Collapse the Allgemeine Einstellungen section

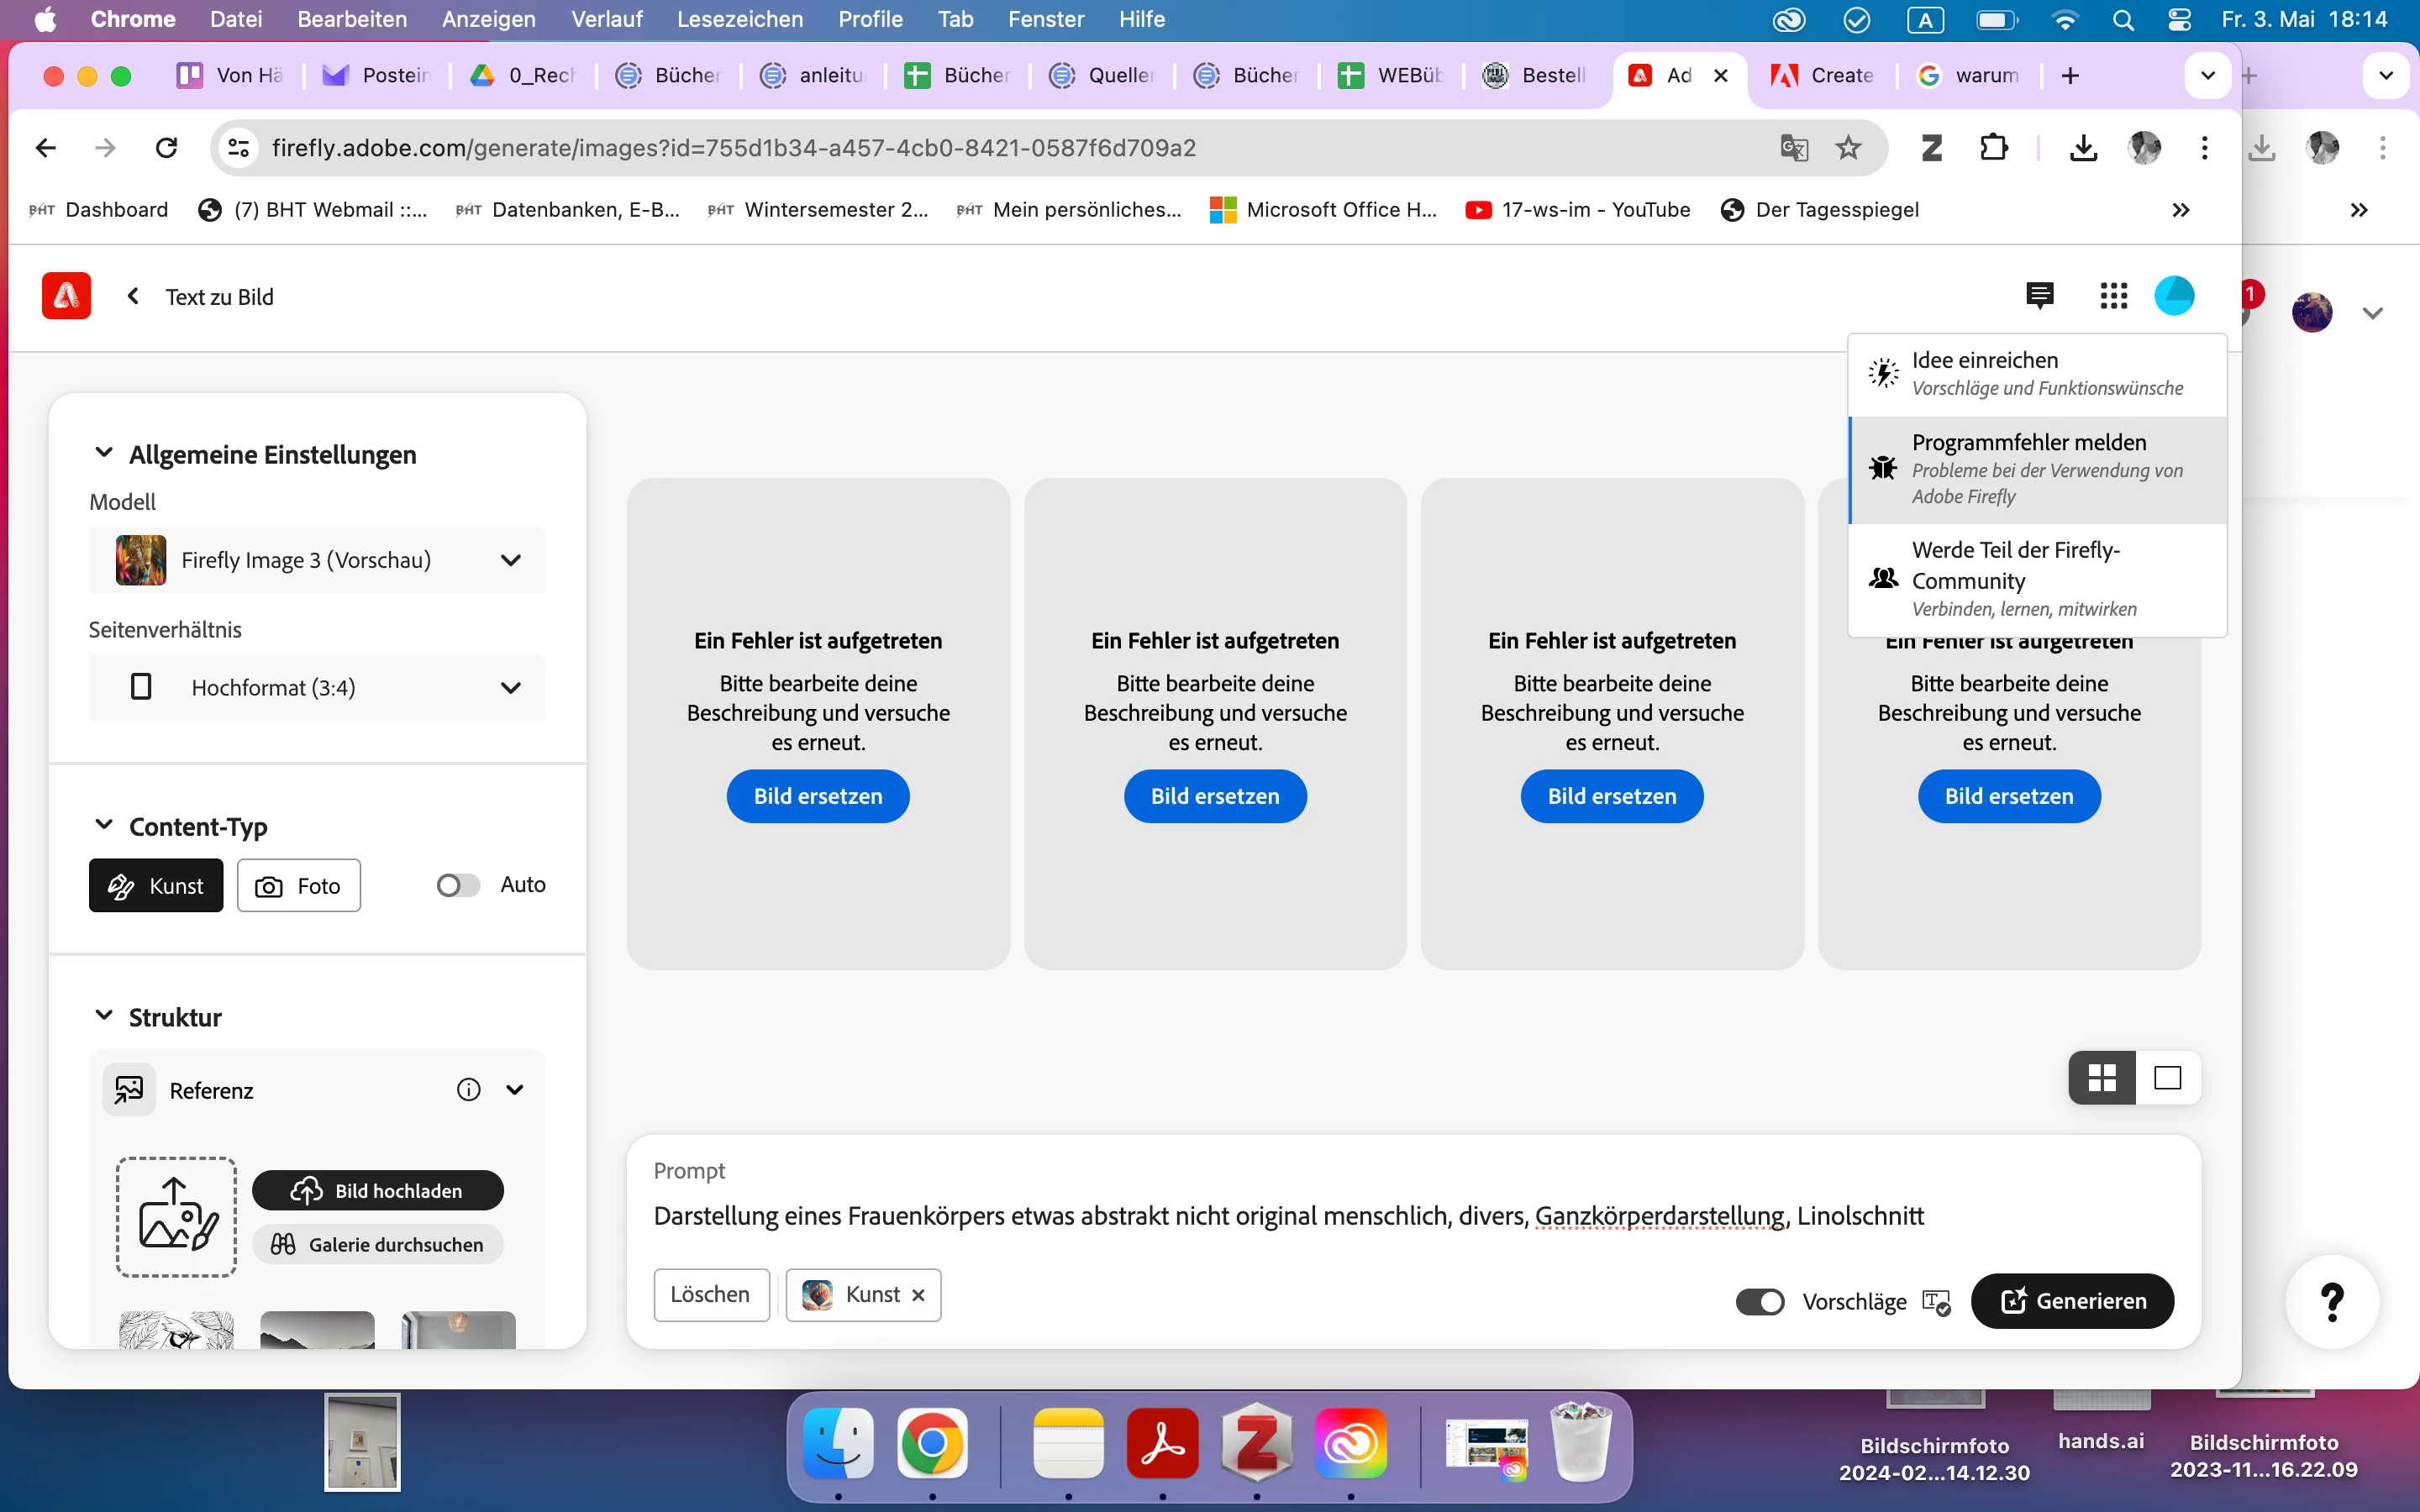coord(103,454)
